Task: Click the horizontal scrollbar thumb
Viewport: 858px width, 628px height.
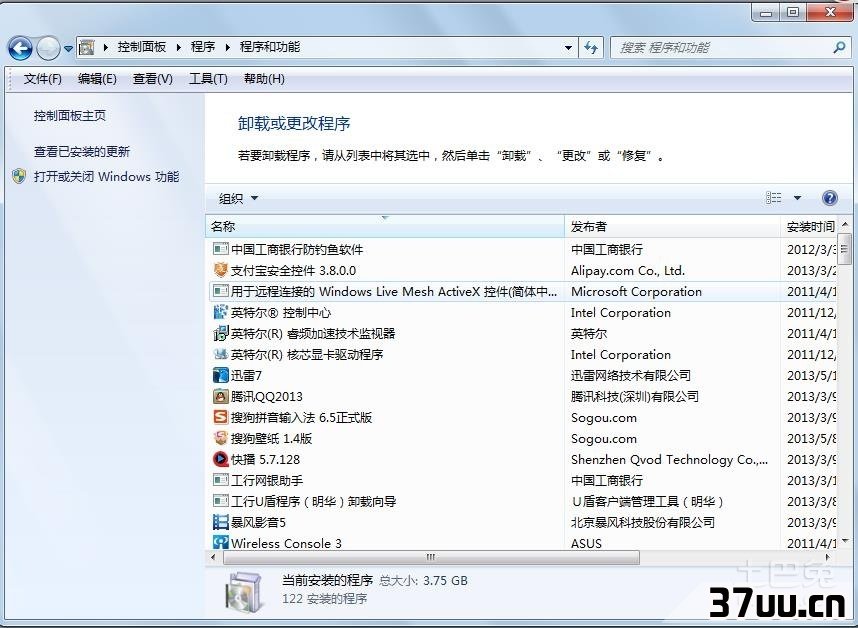Action: [x=431, y=557]
